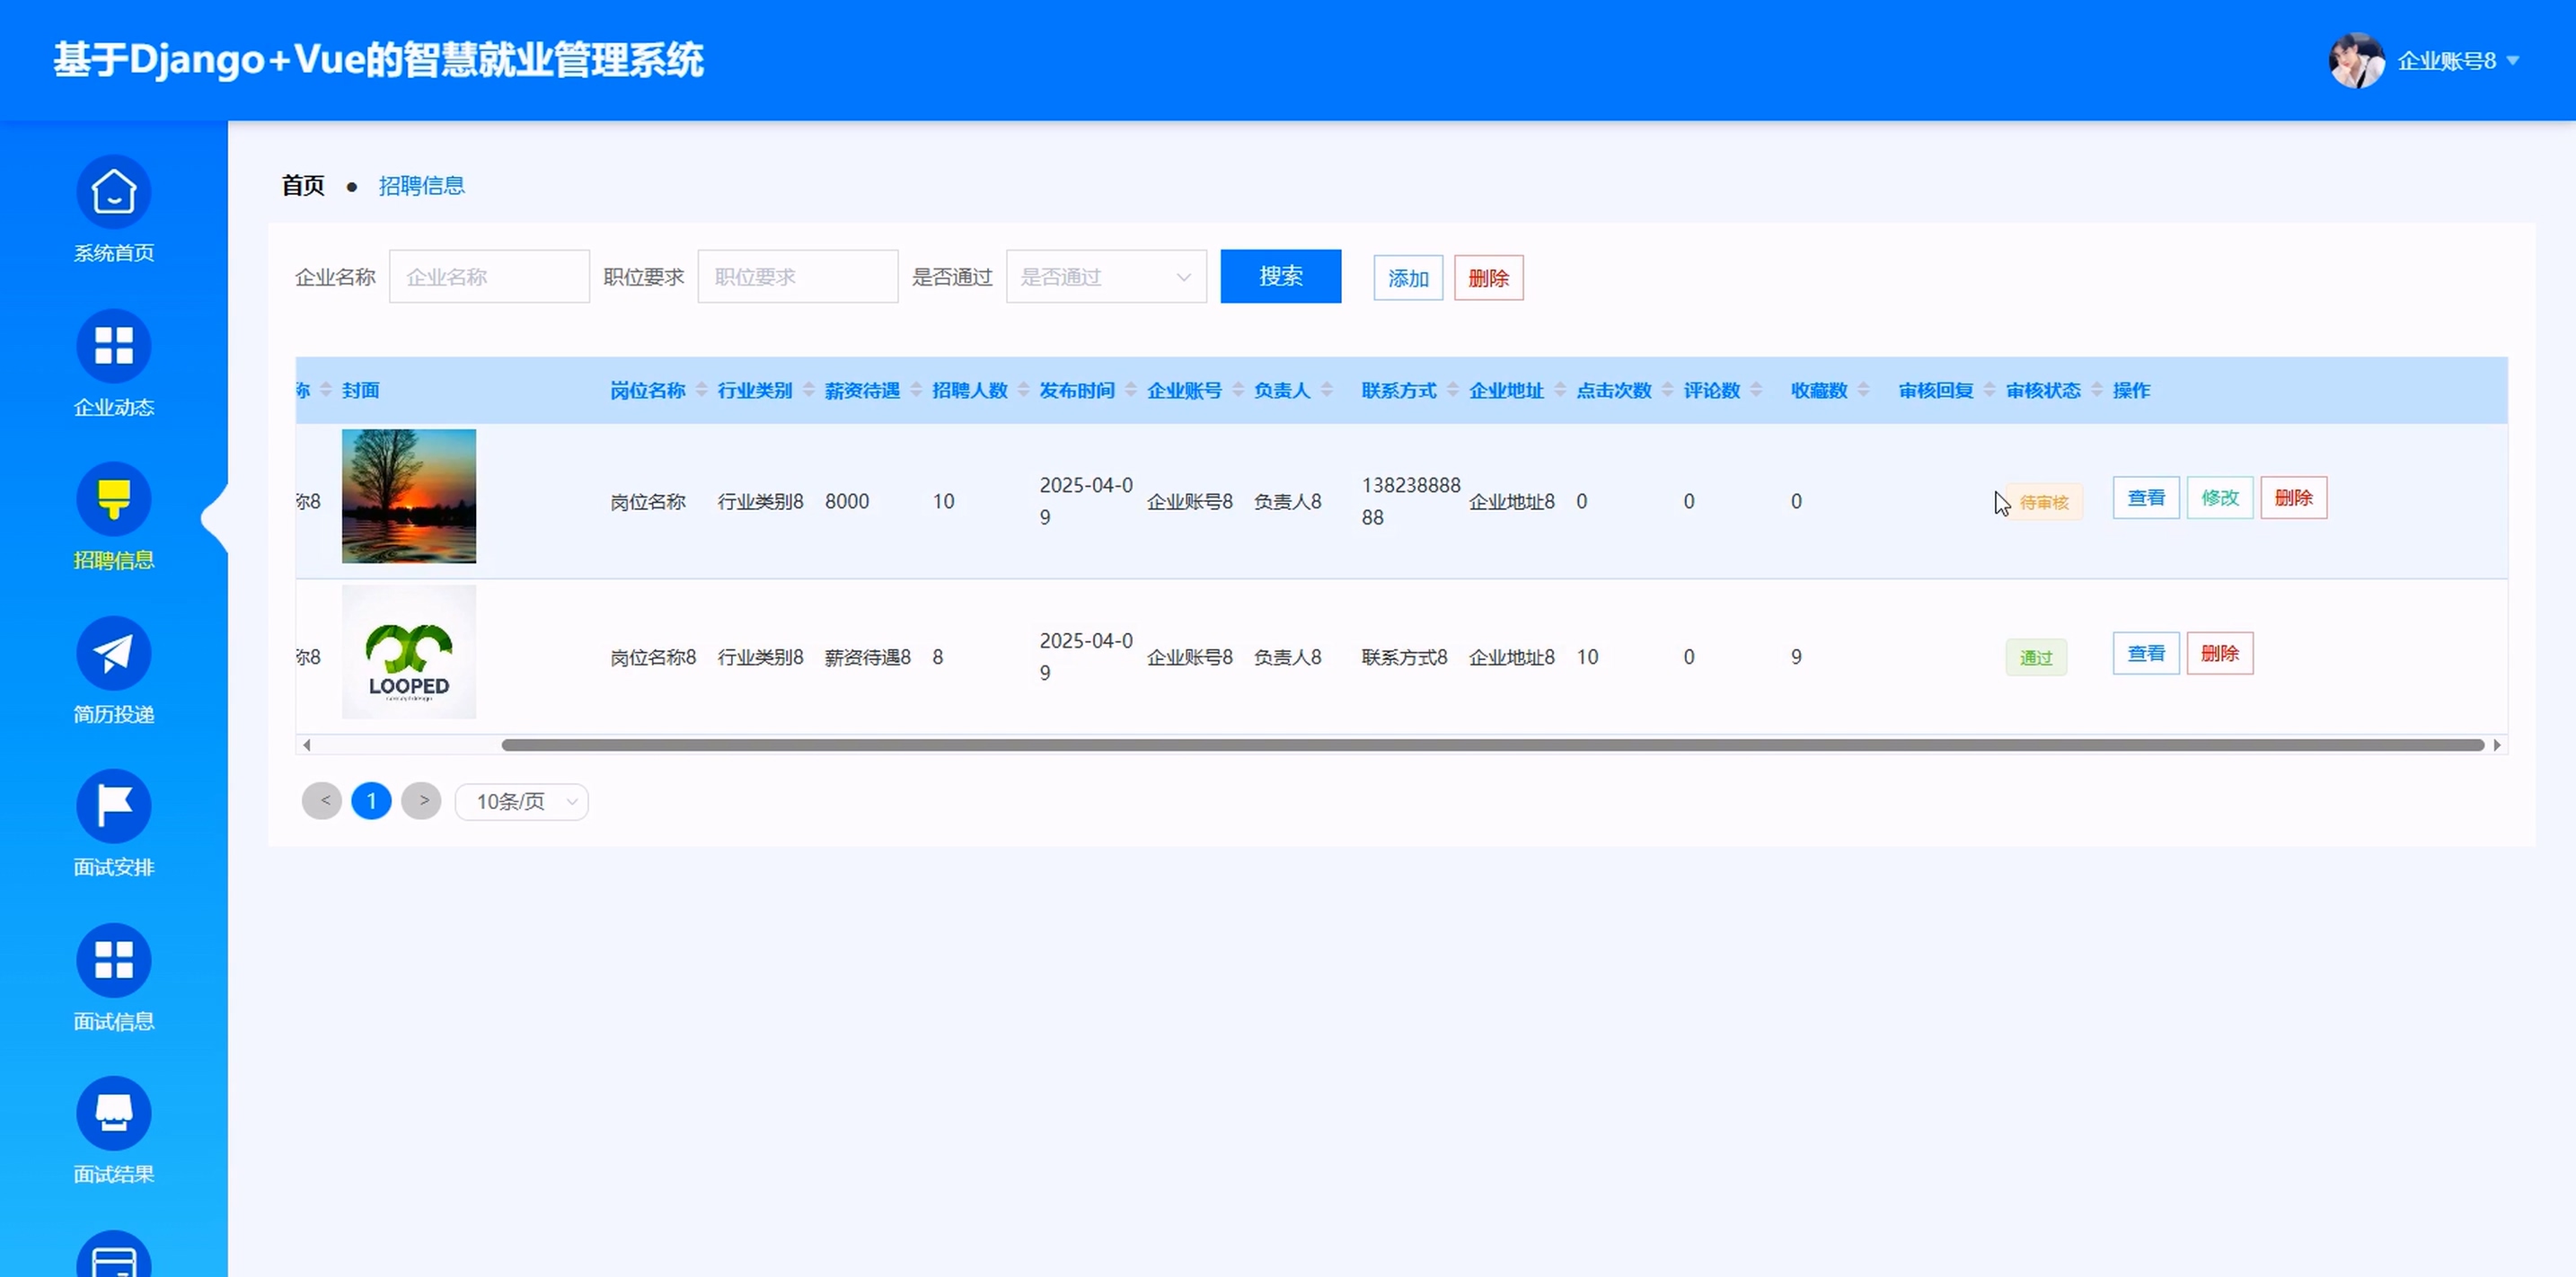This screenshot has height=1277, width=2576.
Task: Toggle sorting on 点击次数 column
Action: click(1667, 390)
